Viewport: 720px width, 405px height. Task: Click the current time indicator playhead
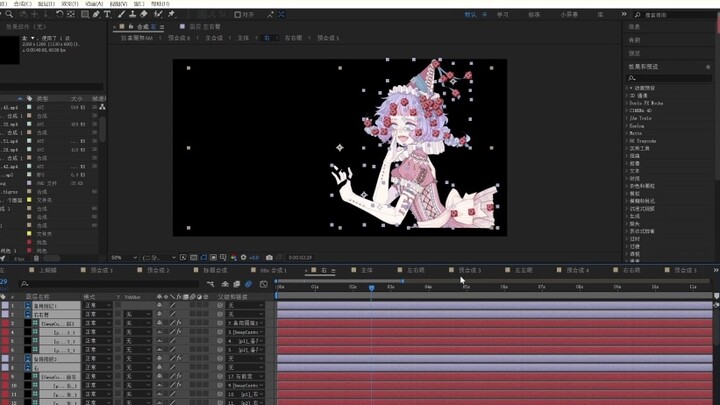point(371,287)
